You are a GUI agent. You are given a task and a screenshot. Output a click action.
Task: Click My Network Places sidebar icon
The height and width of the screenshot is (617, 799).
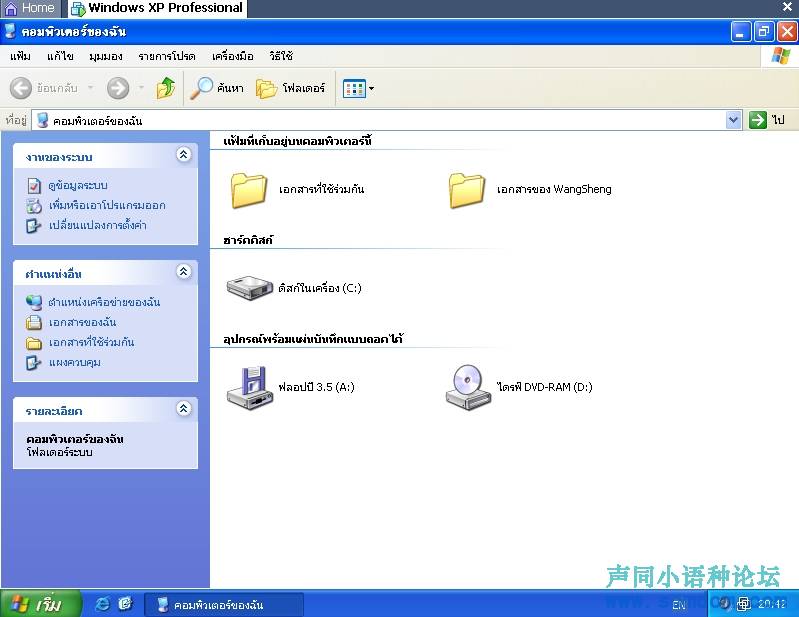click(34, 302)
